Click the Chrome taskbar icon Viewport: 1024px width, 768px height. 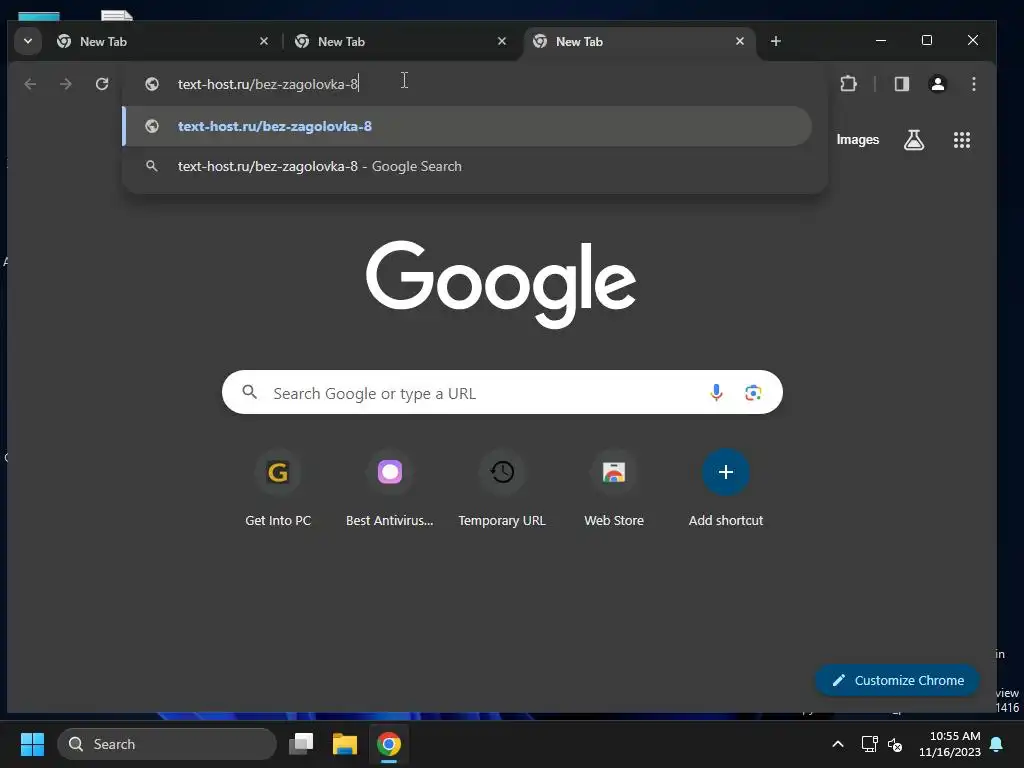point(389,744)
